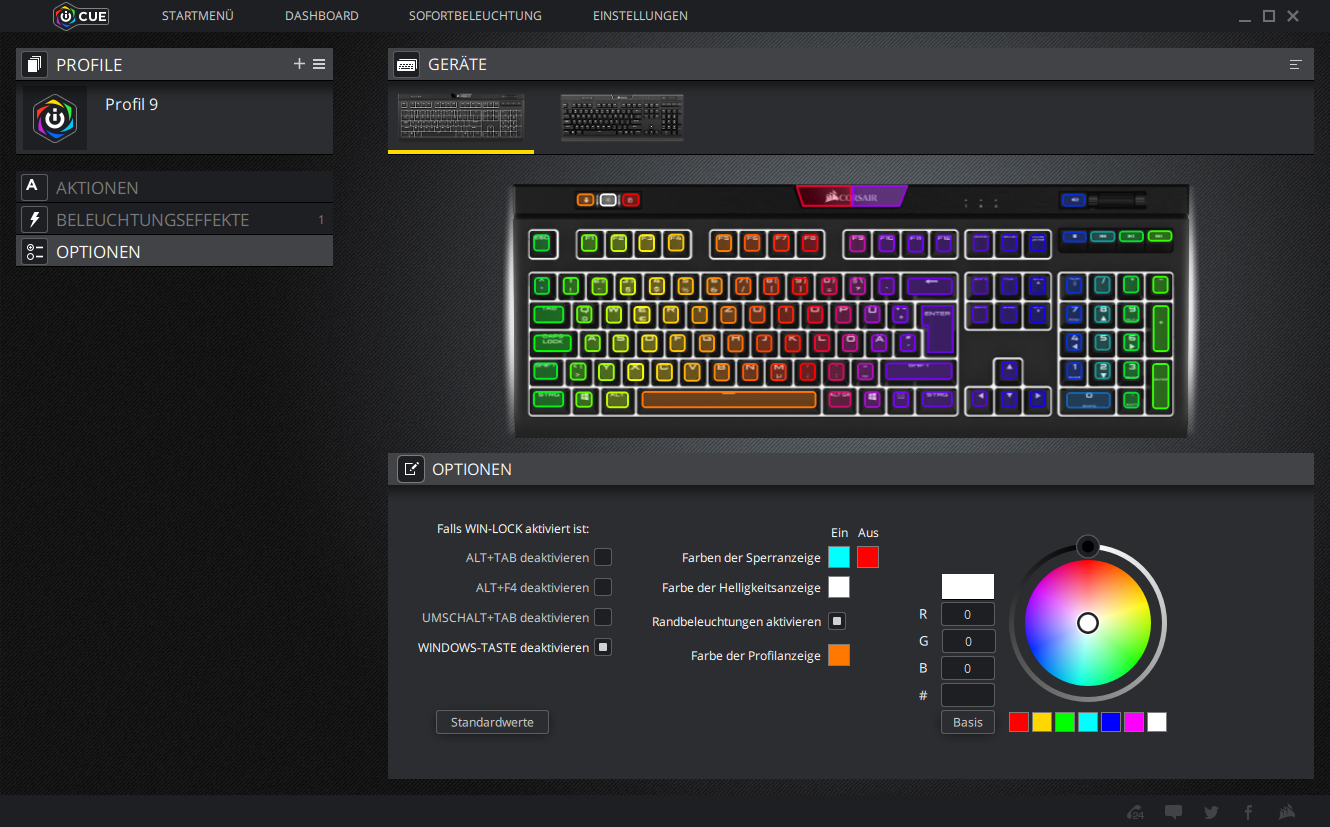This screenshot has height=827, width=1330.
Task: Click the lightning icon for Beleuchtungseffekte
Action: click(33, 219)
